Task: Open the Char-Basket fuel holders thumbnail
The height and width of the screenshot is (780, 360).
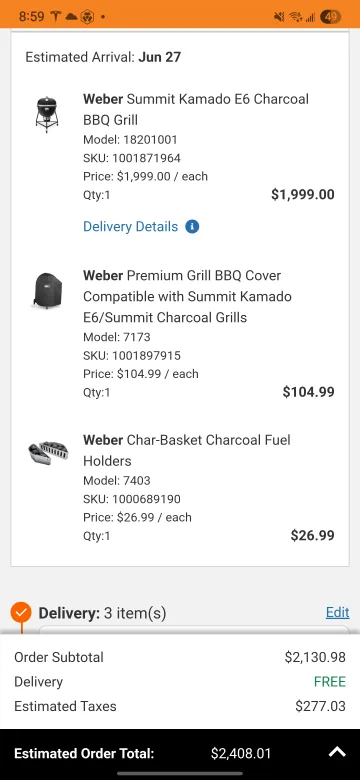Action: click(48, 452)
